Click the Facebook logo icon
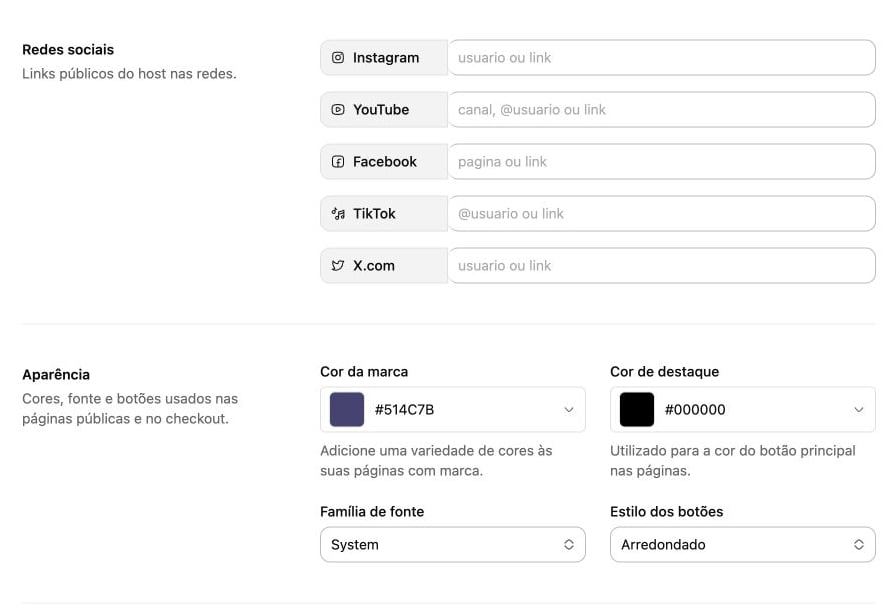 point(338,162)
